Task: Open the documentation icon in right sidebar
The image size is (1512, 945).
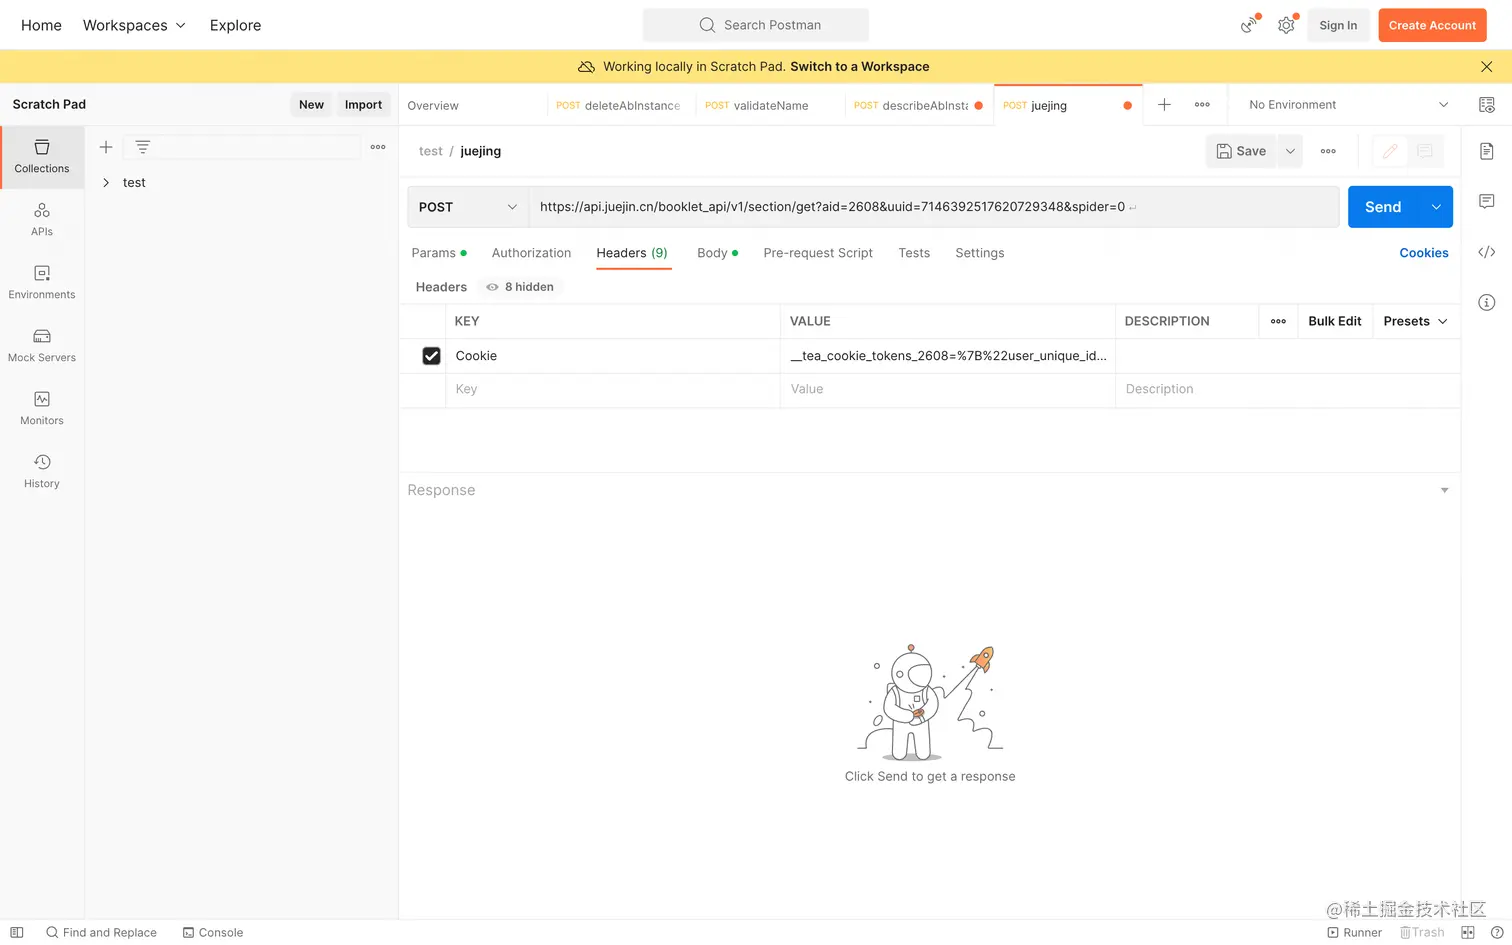Action: click(x=1487, y=151)
